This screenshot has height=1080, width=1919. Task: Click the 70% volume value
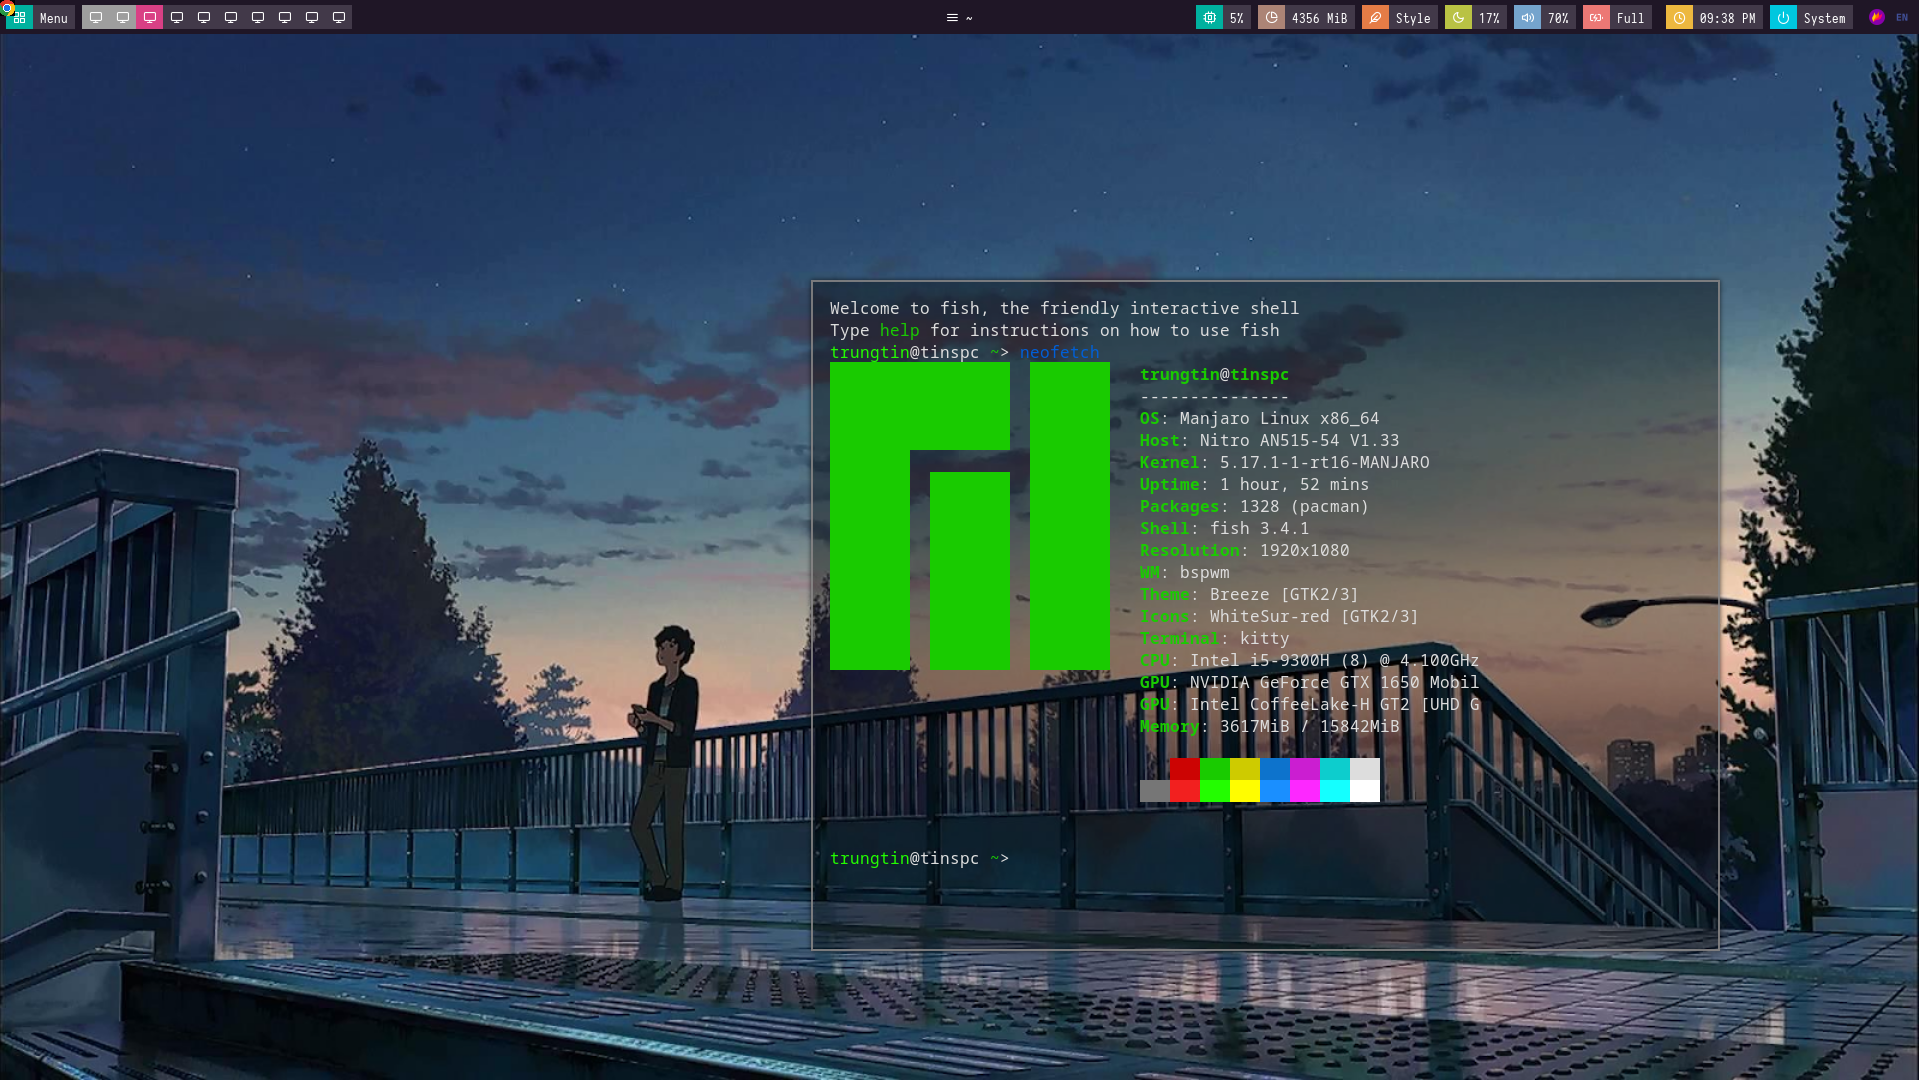(1558, 18)
